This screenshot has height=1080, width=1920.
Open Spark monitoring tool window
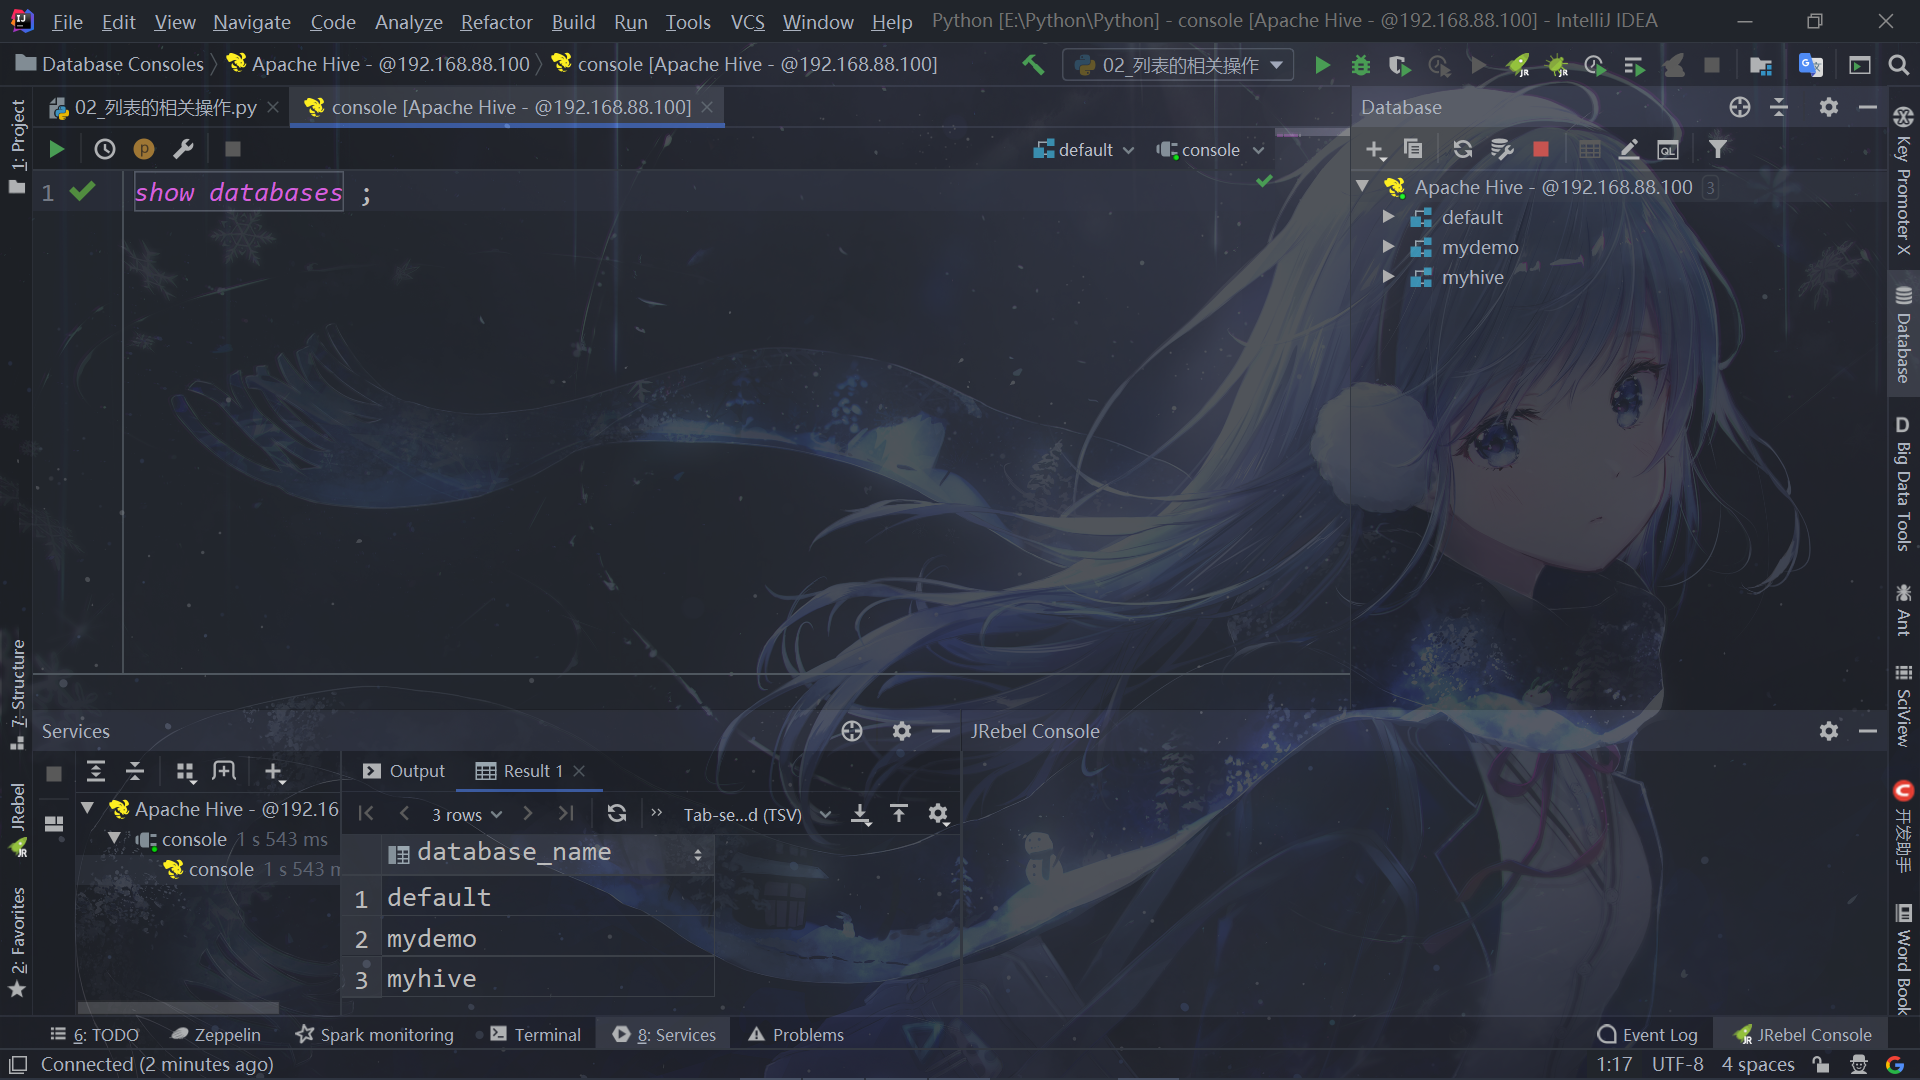pos(375,1035)
